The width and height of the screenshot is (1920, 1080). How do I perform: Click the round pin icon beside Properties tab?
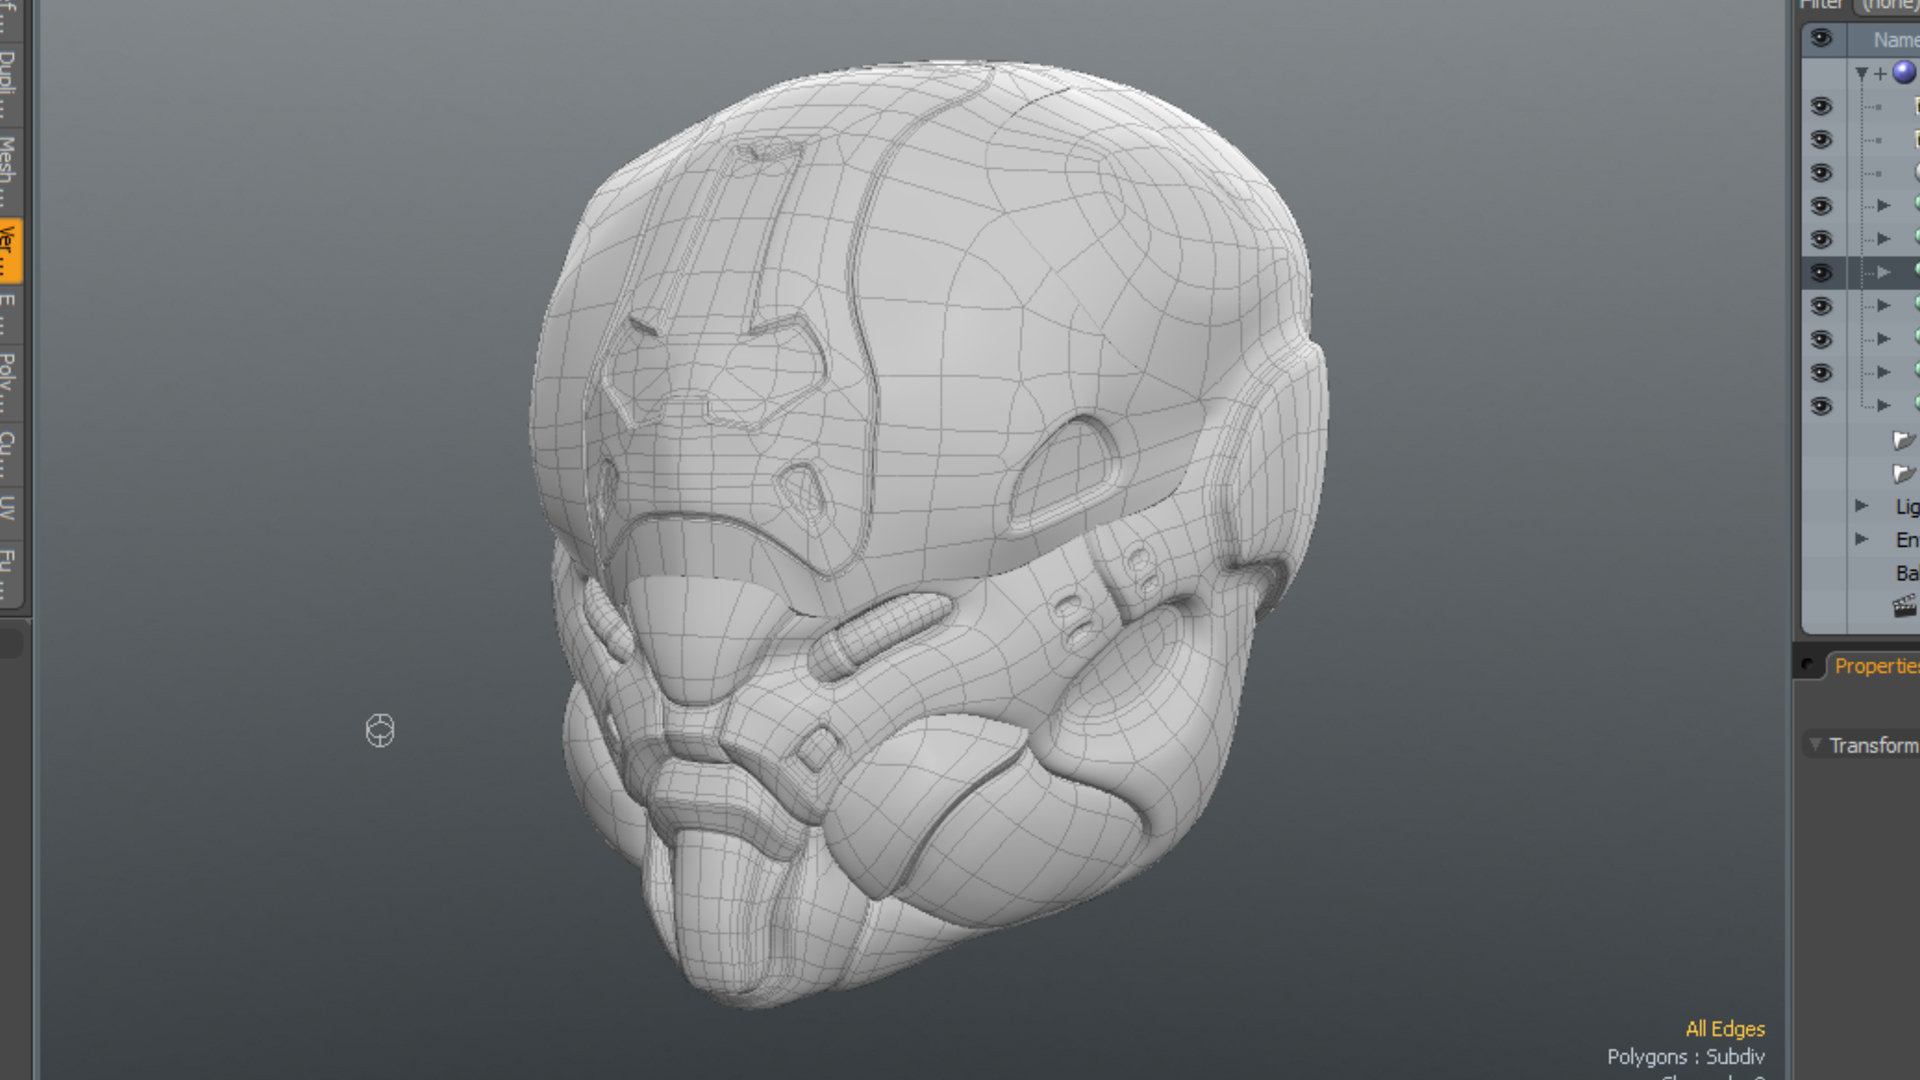(1807, 665)
